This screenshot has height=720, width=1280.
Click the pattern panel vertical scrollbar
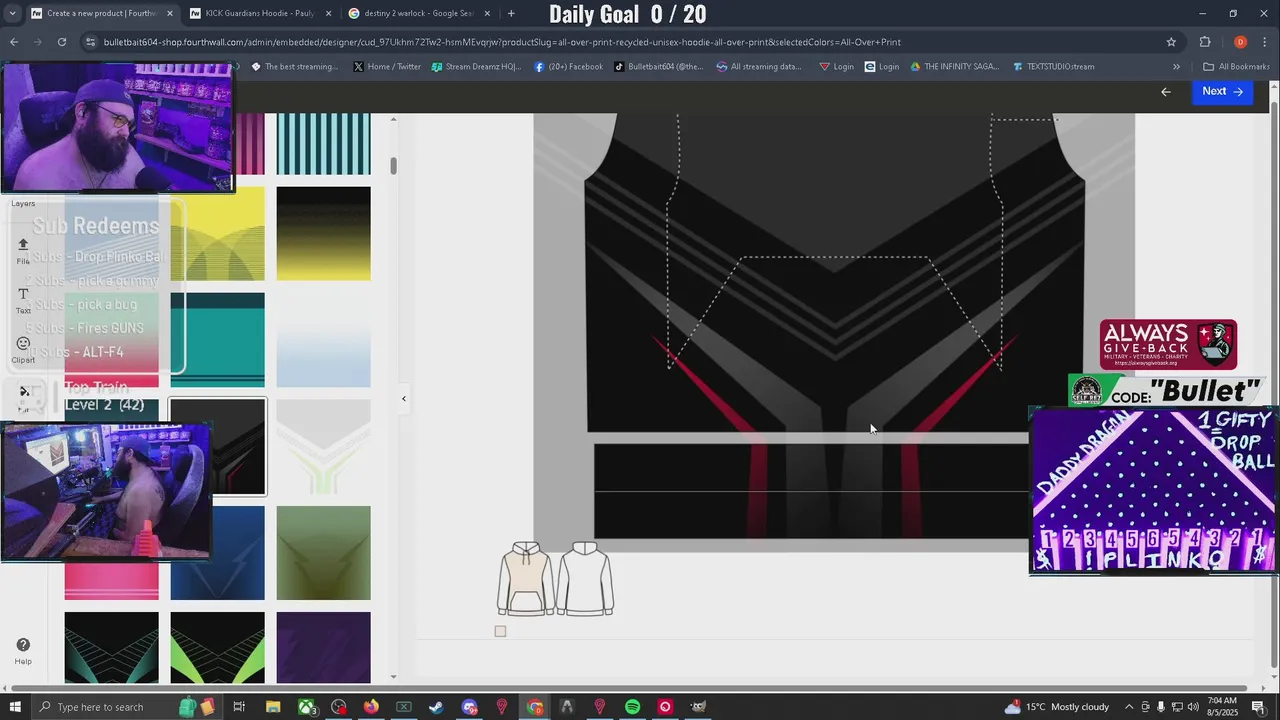394,165
